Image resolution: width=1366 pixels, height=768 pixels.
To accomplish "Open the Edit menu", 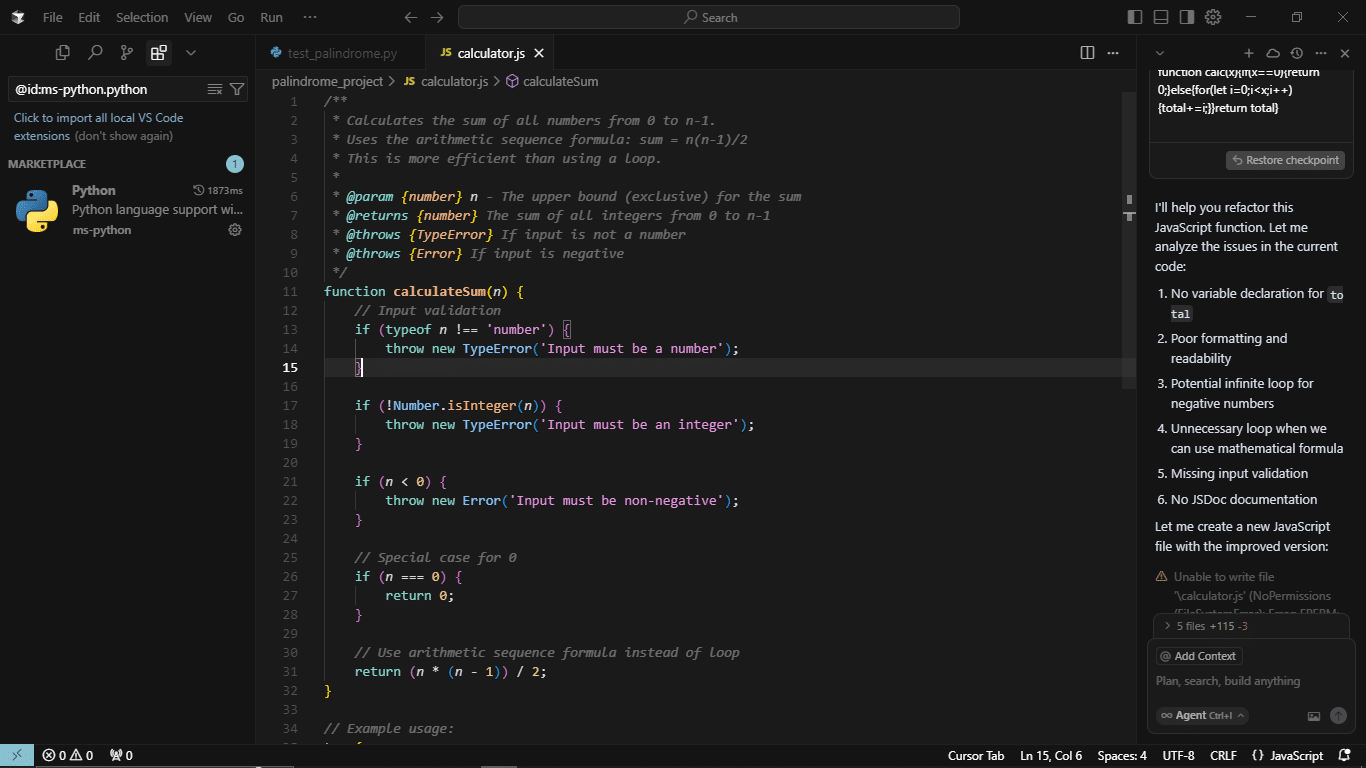I will tap(89, 17).
